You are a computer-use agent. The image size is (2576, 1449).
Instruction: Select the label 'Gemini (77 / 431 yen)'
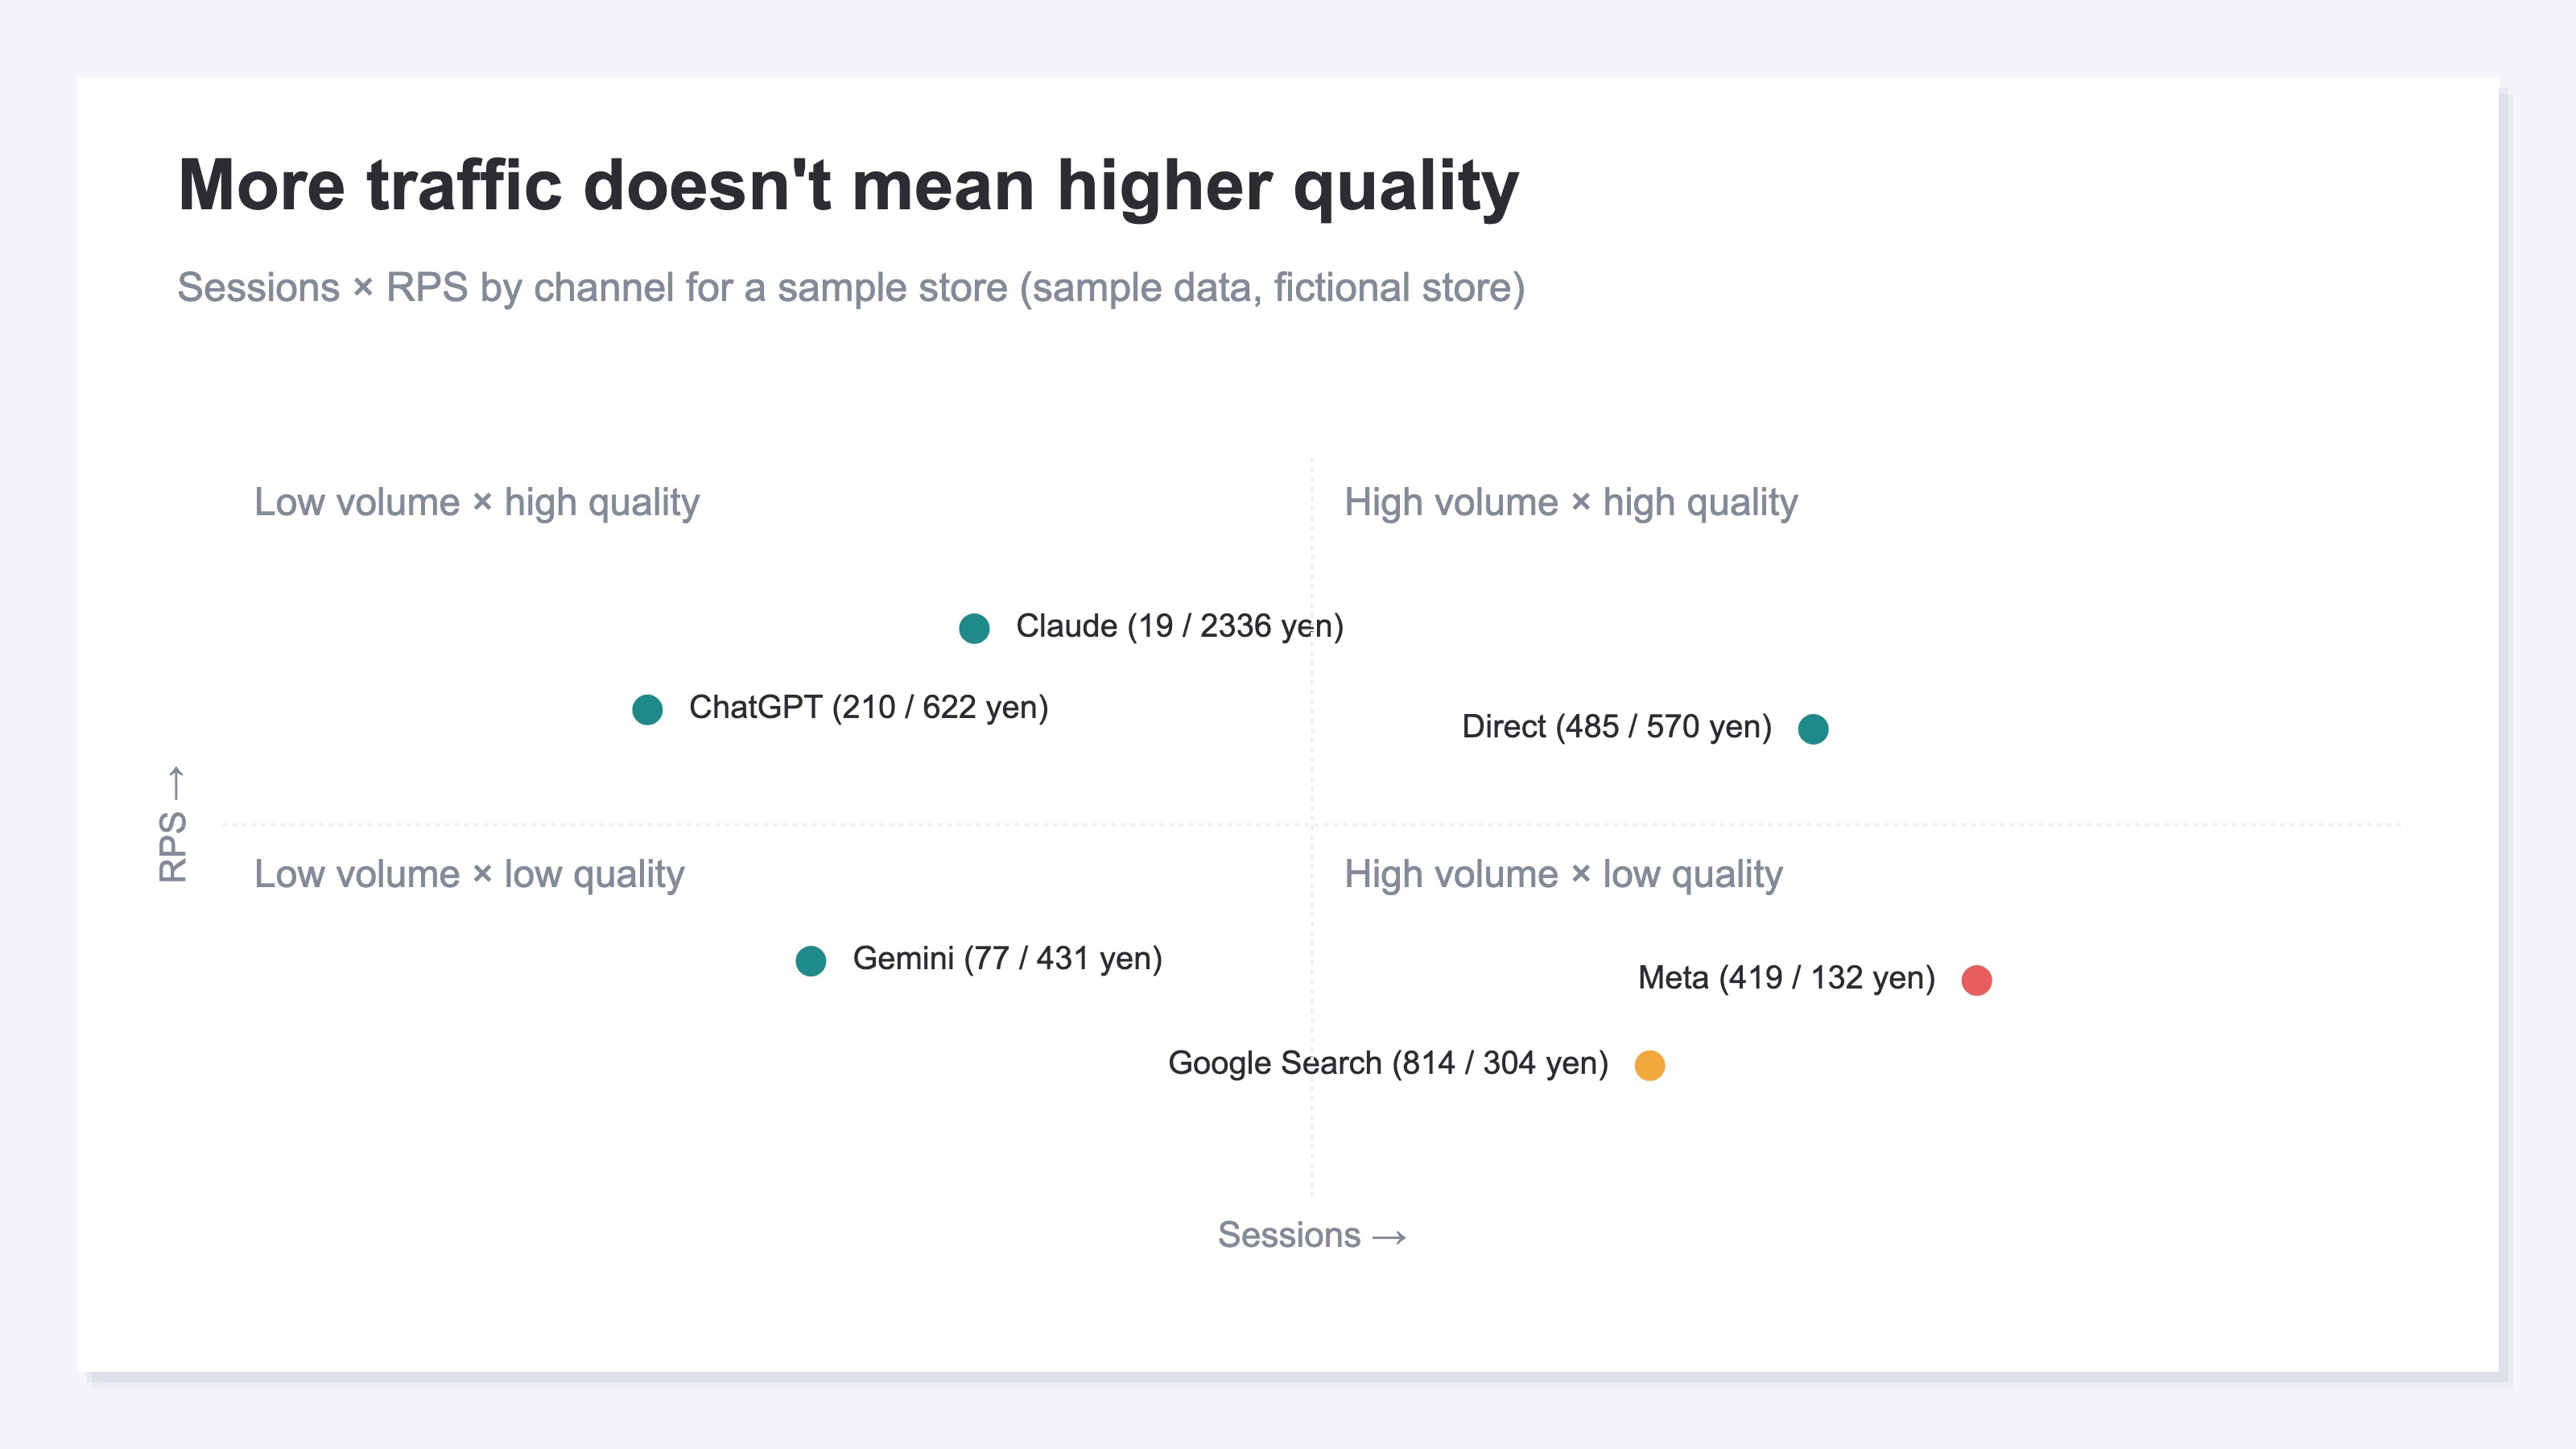click(1008, 959)
